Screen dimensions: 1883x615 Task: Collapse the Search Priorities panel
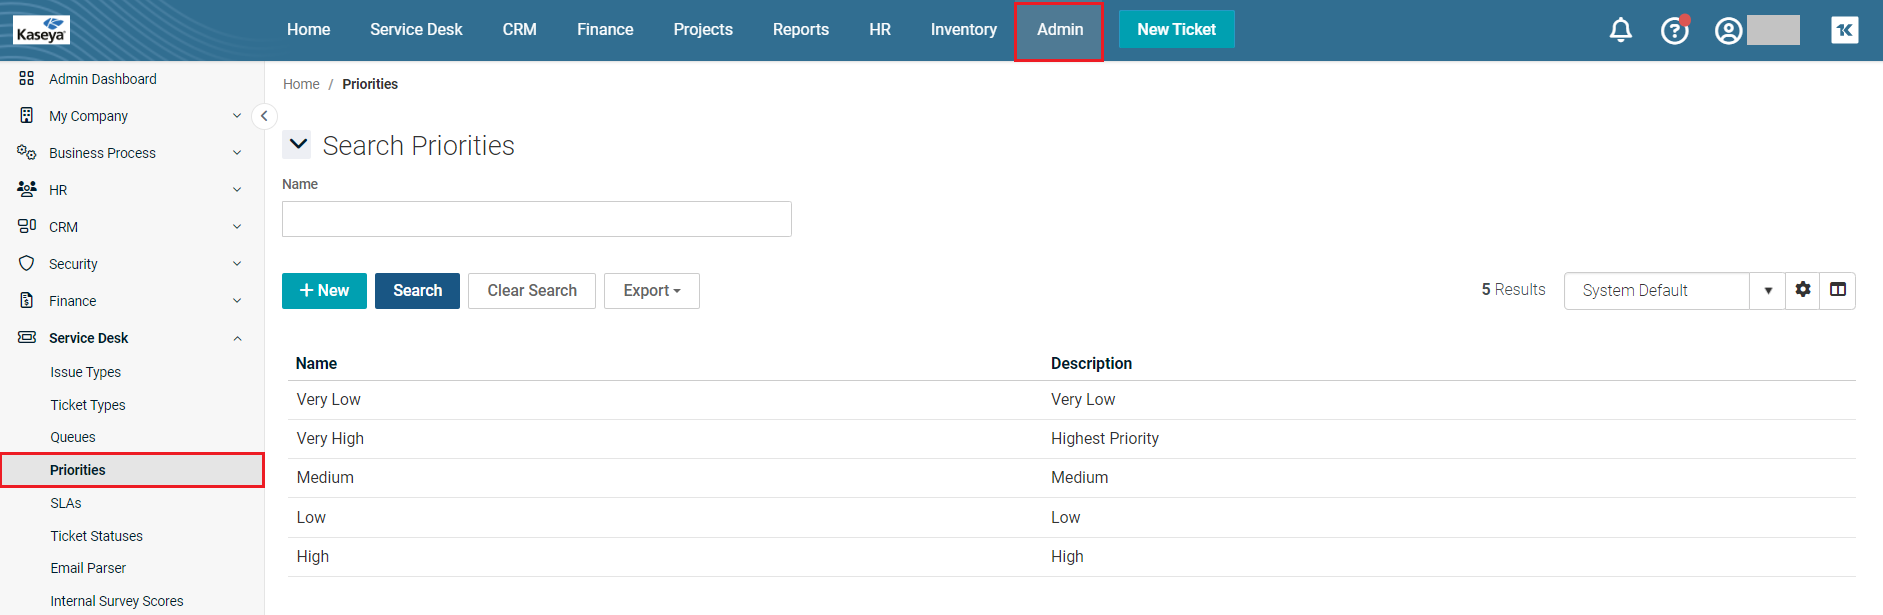tap(297, 145)
